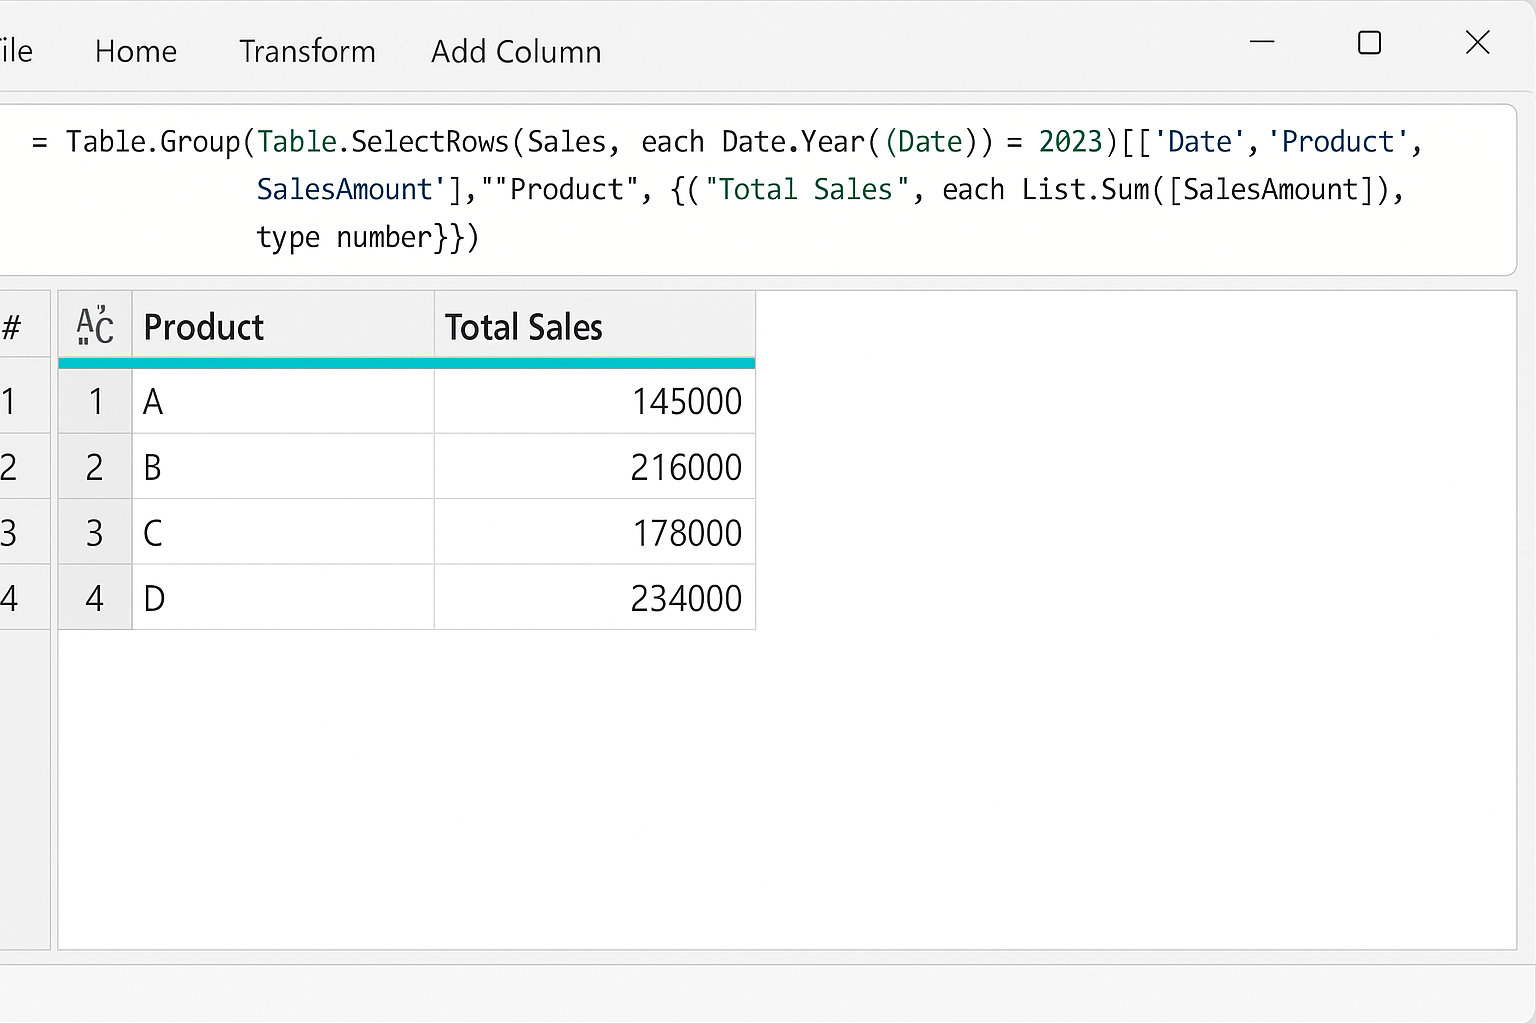Click row number 3 in the grid
The height and width of the screenshot is (1024, 1536).
pyautogui.click(x=95, y=532)
